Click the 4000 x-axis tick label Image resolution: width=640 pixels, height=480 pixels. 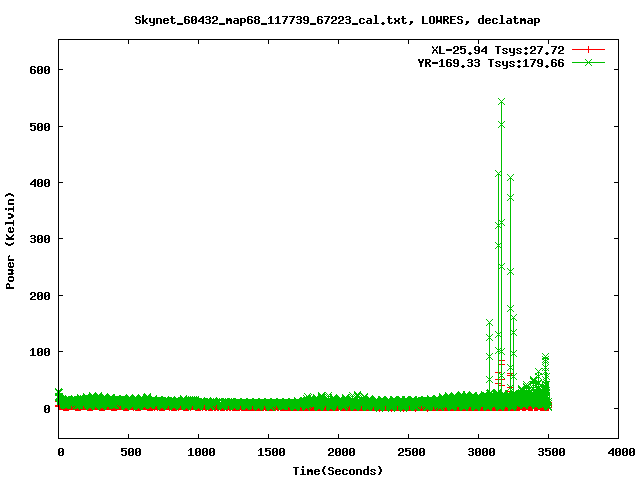(x=621, y=452)
